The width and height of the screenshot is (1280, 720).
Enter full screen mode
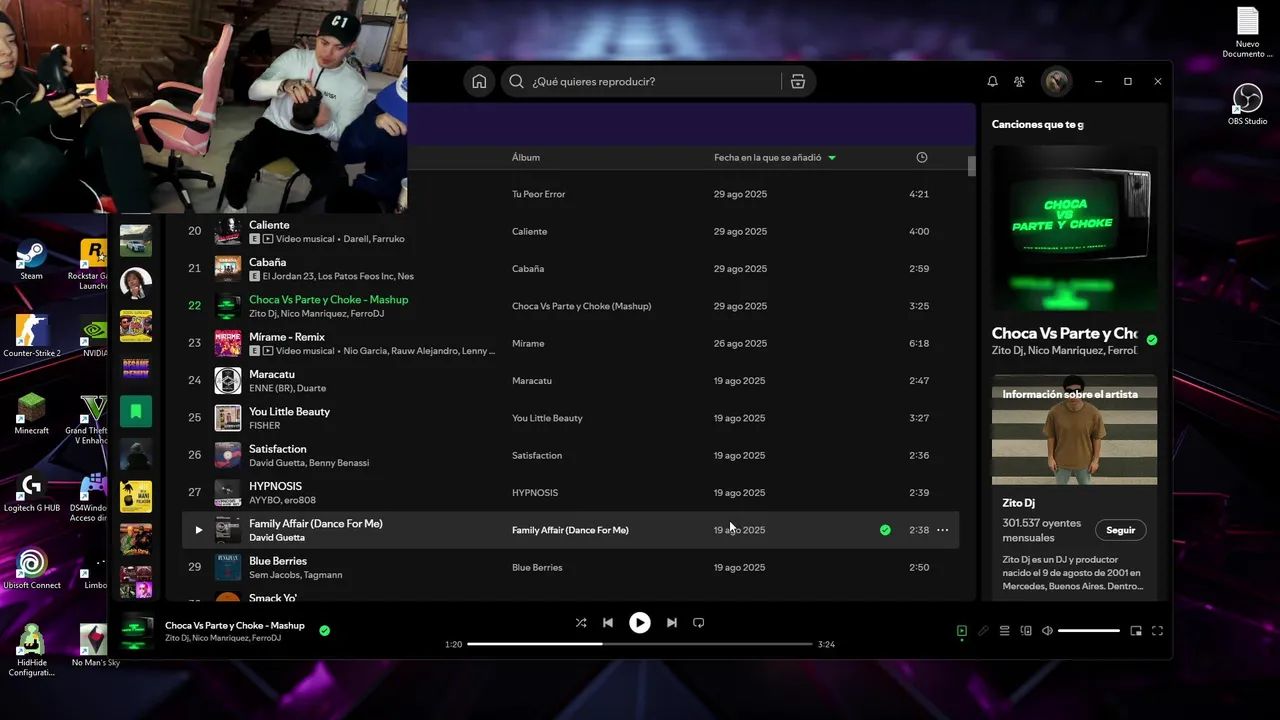1157,631
